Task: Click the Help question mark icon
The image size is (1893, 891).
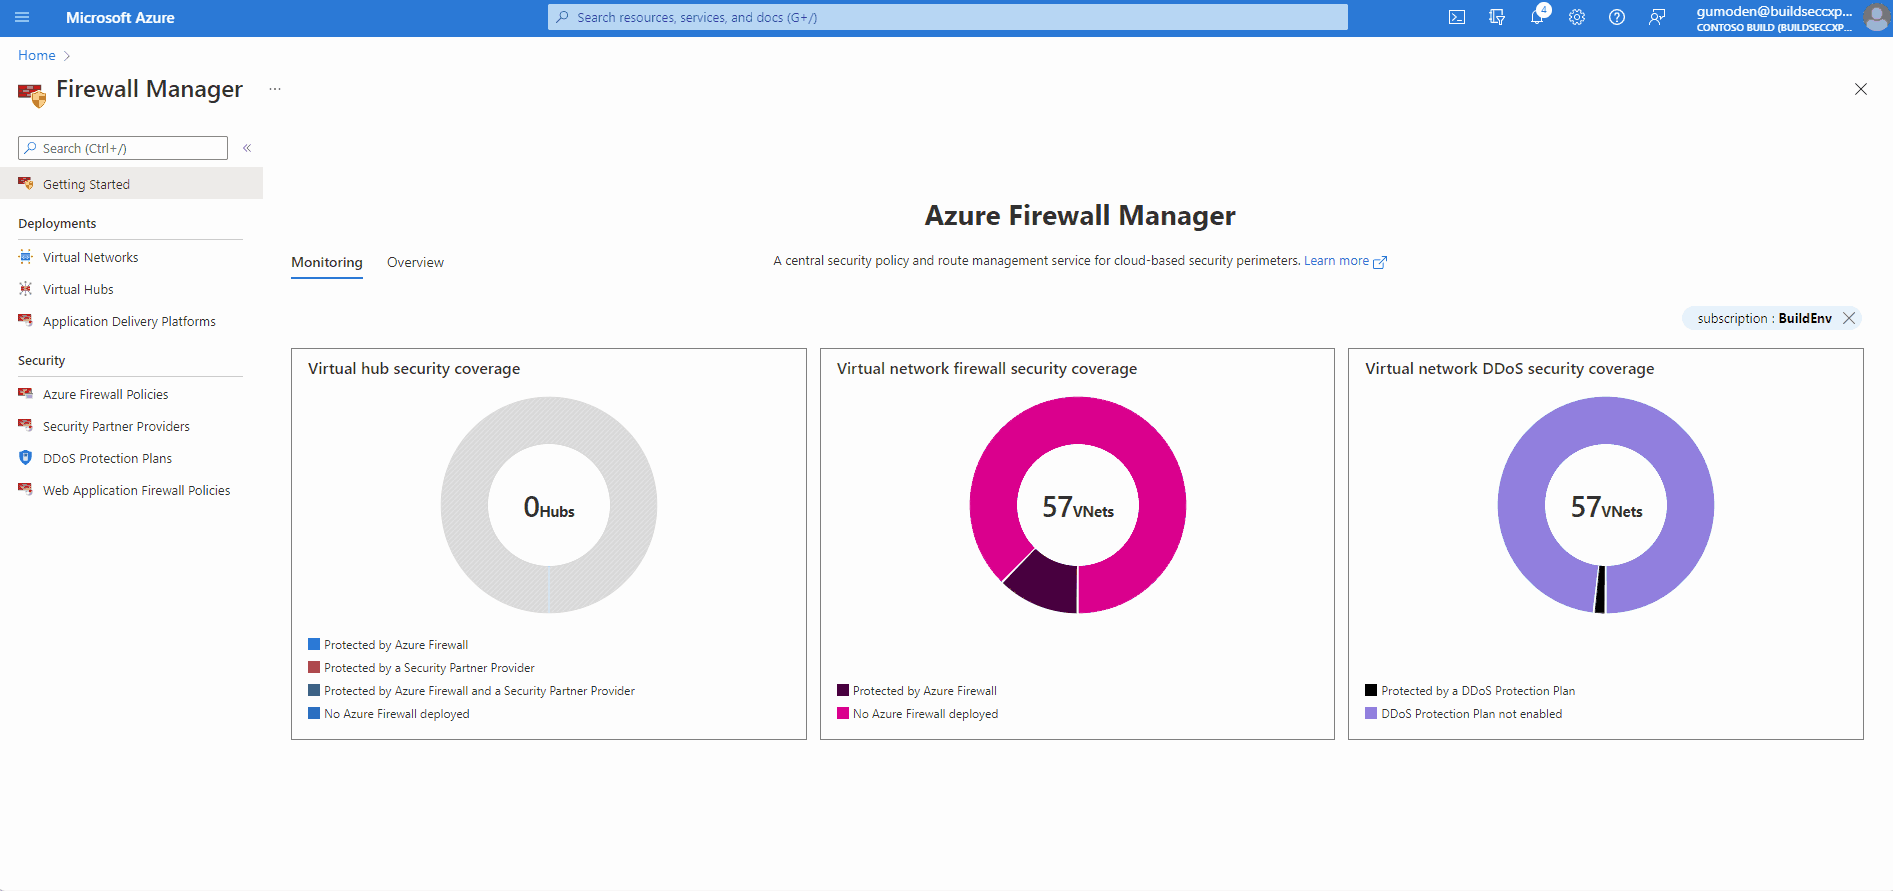Action: pyautogui.click(x=1617, y=17)
